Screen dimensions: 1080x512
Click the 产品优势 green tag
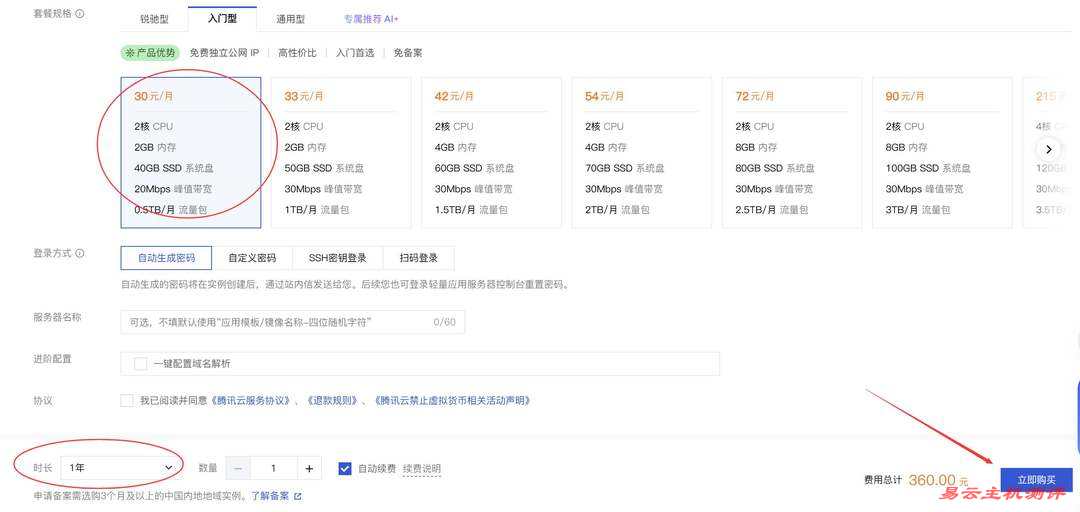(x=150, y=52)
